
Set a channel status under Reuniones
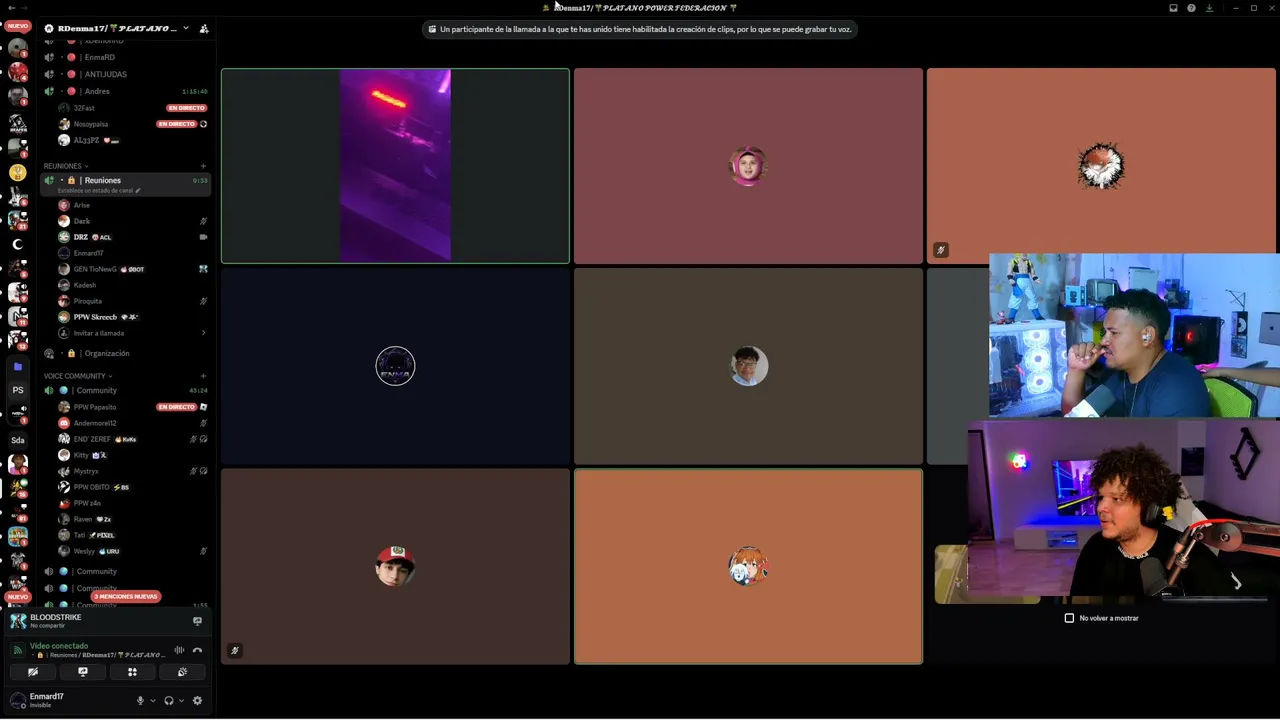point(99,191)
